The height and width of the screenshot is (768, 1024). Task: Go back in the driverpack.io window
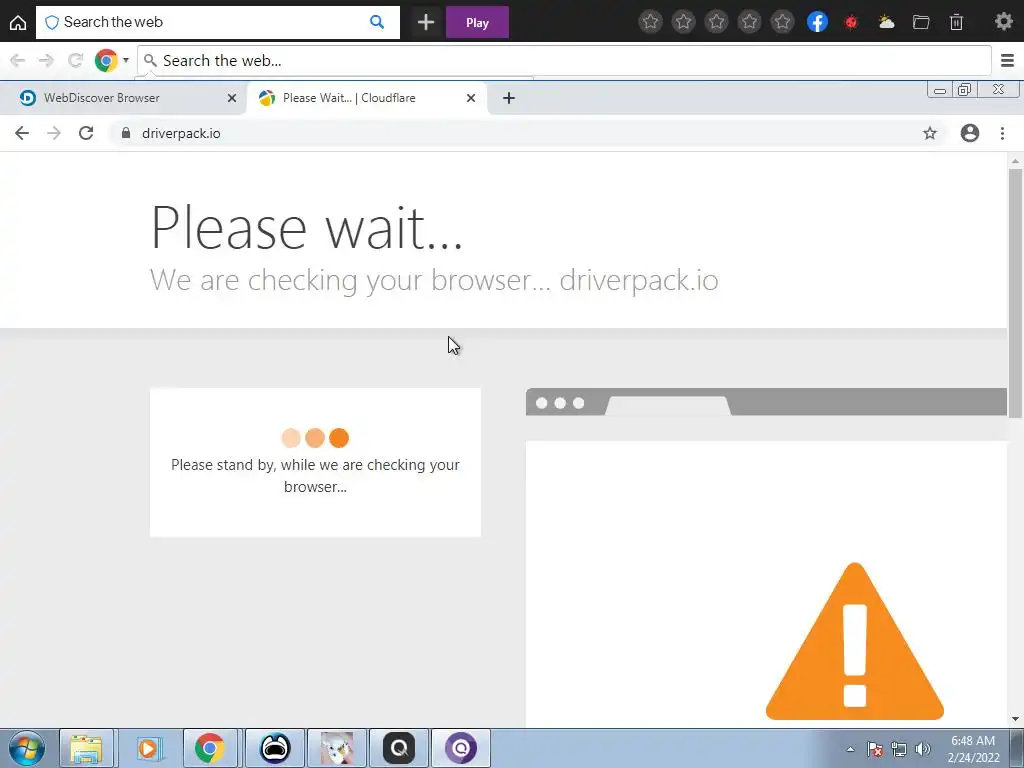click(x=22, y=133)
